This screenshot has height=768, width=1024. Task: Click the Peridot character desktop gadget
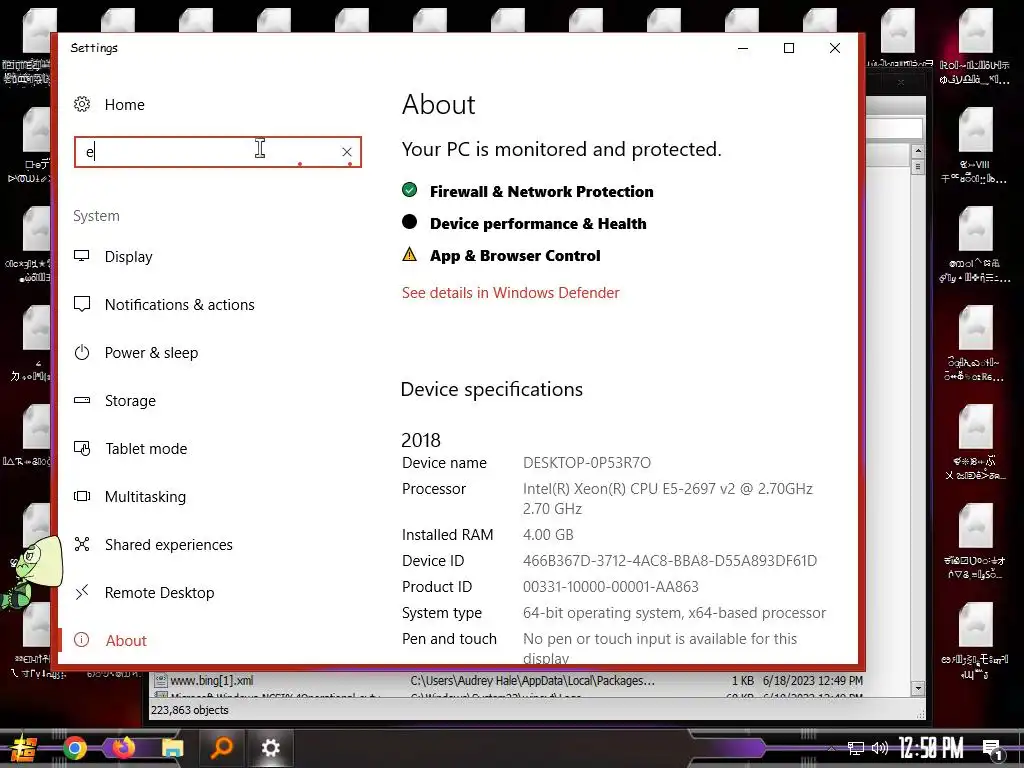click(31, 571)
